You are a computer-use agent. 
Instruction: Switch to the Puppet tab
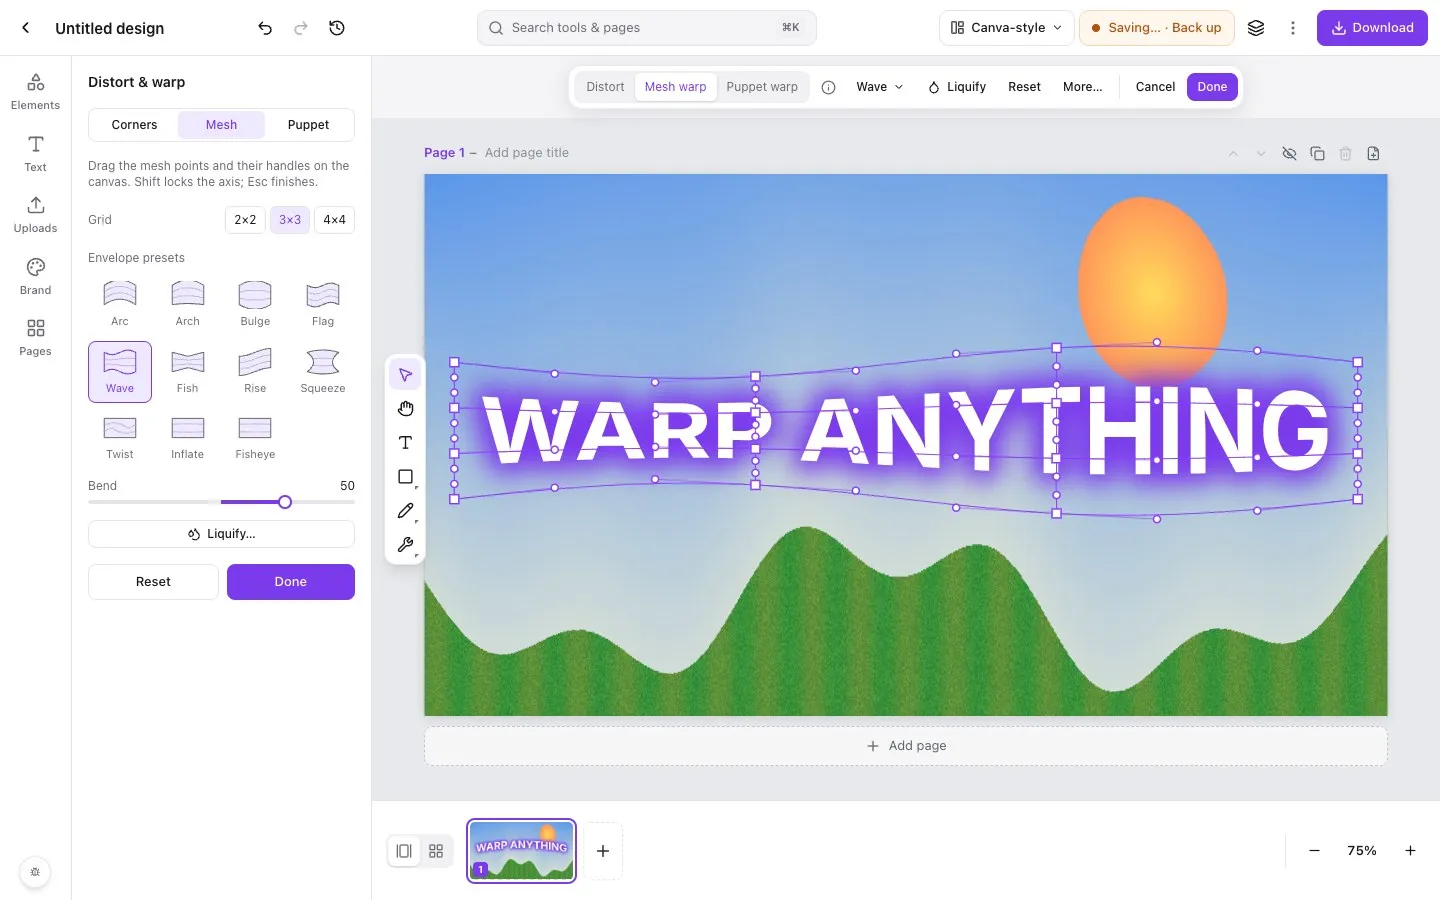pyautogui.click(x=308, y=125)
